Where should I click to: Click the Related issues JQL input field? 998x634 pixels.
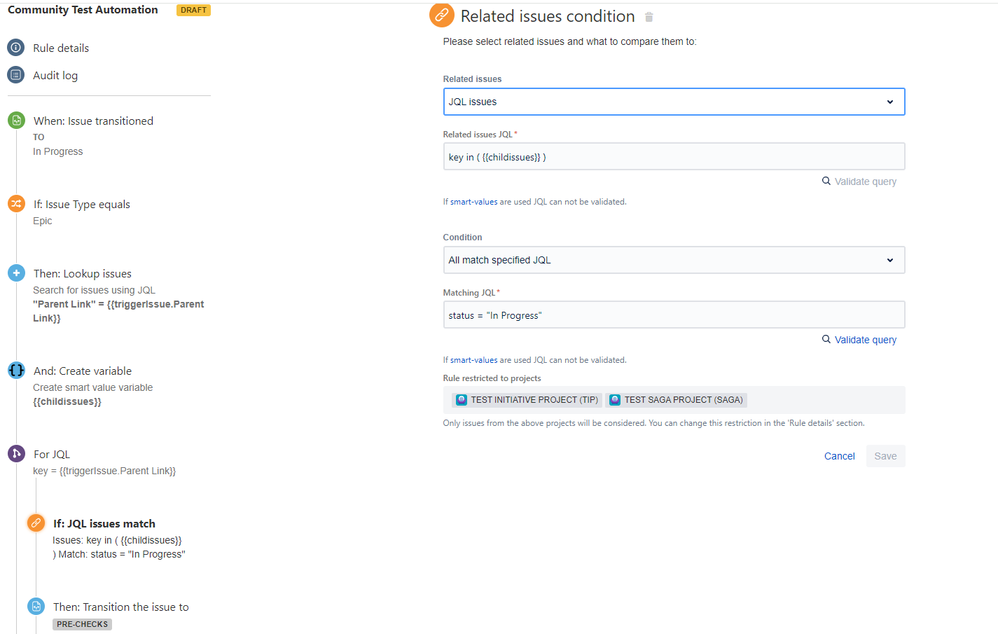pyautogui.click(x=674, y=157)
